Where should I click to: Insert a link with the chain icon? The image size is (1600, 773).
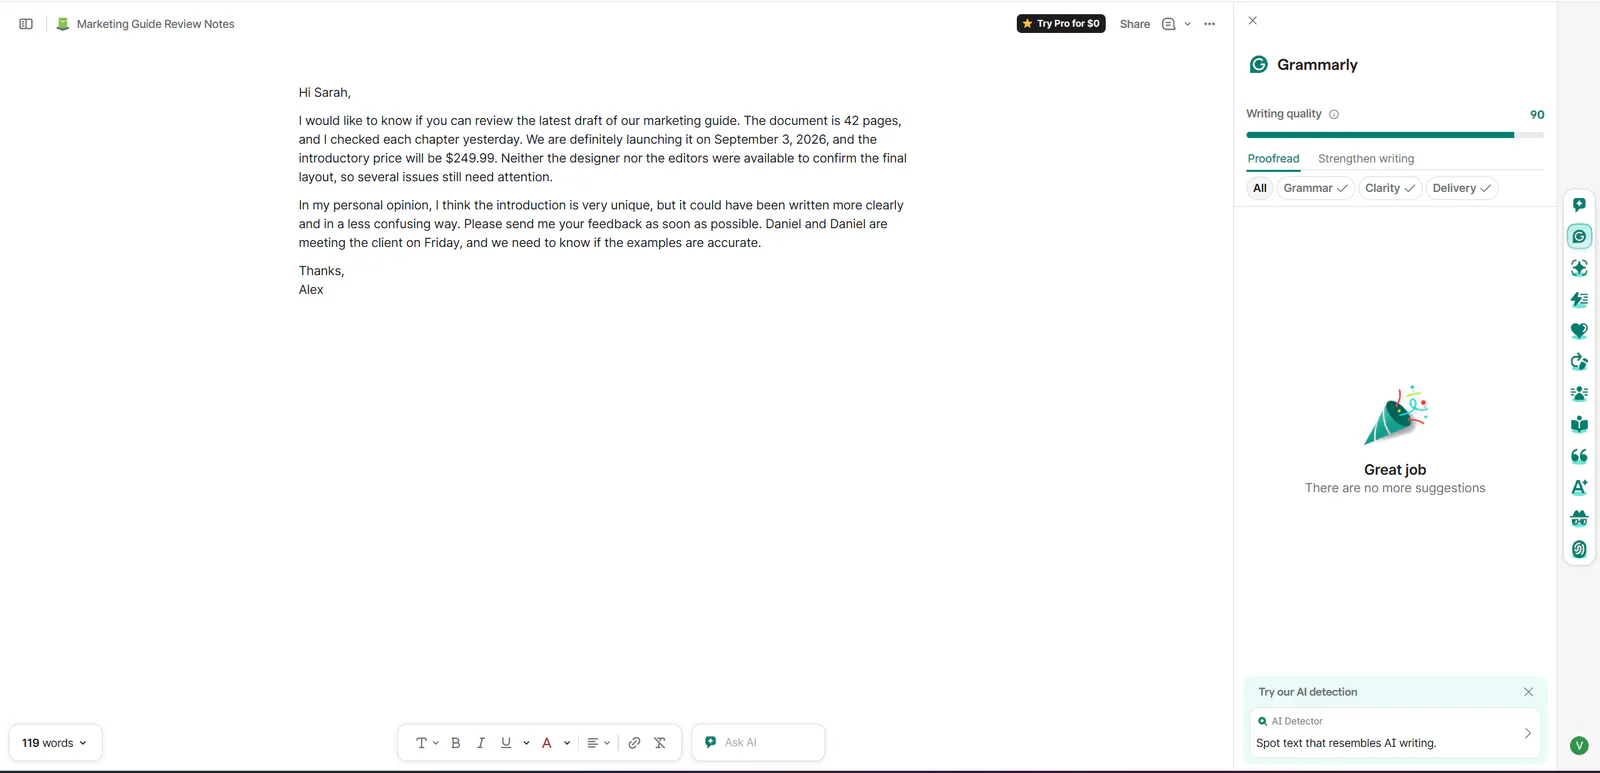tap(634, 743)
